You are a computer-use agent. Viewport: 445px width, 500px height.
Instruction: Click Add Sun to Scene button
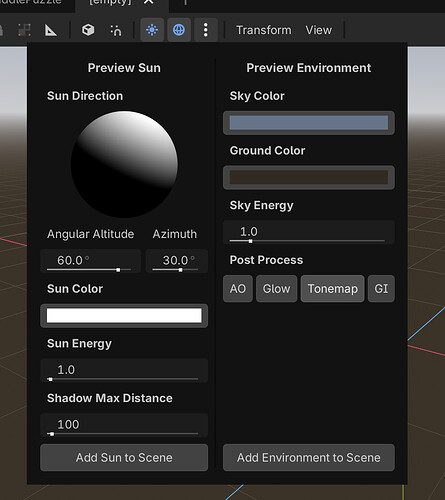click(x=124, y=457)
